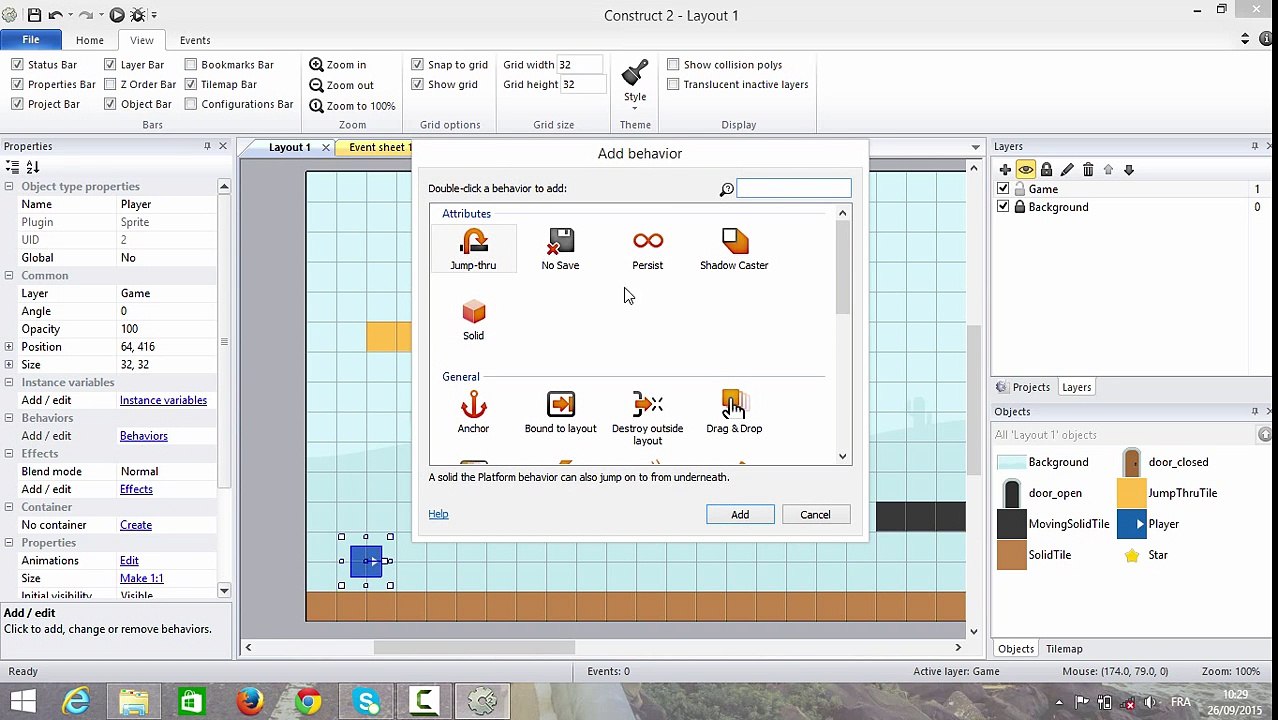Click the Run layout play icon
The image size is (1278, 720).
(117, 15)
